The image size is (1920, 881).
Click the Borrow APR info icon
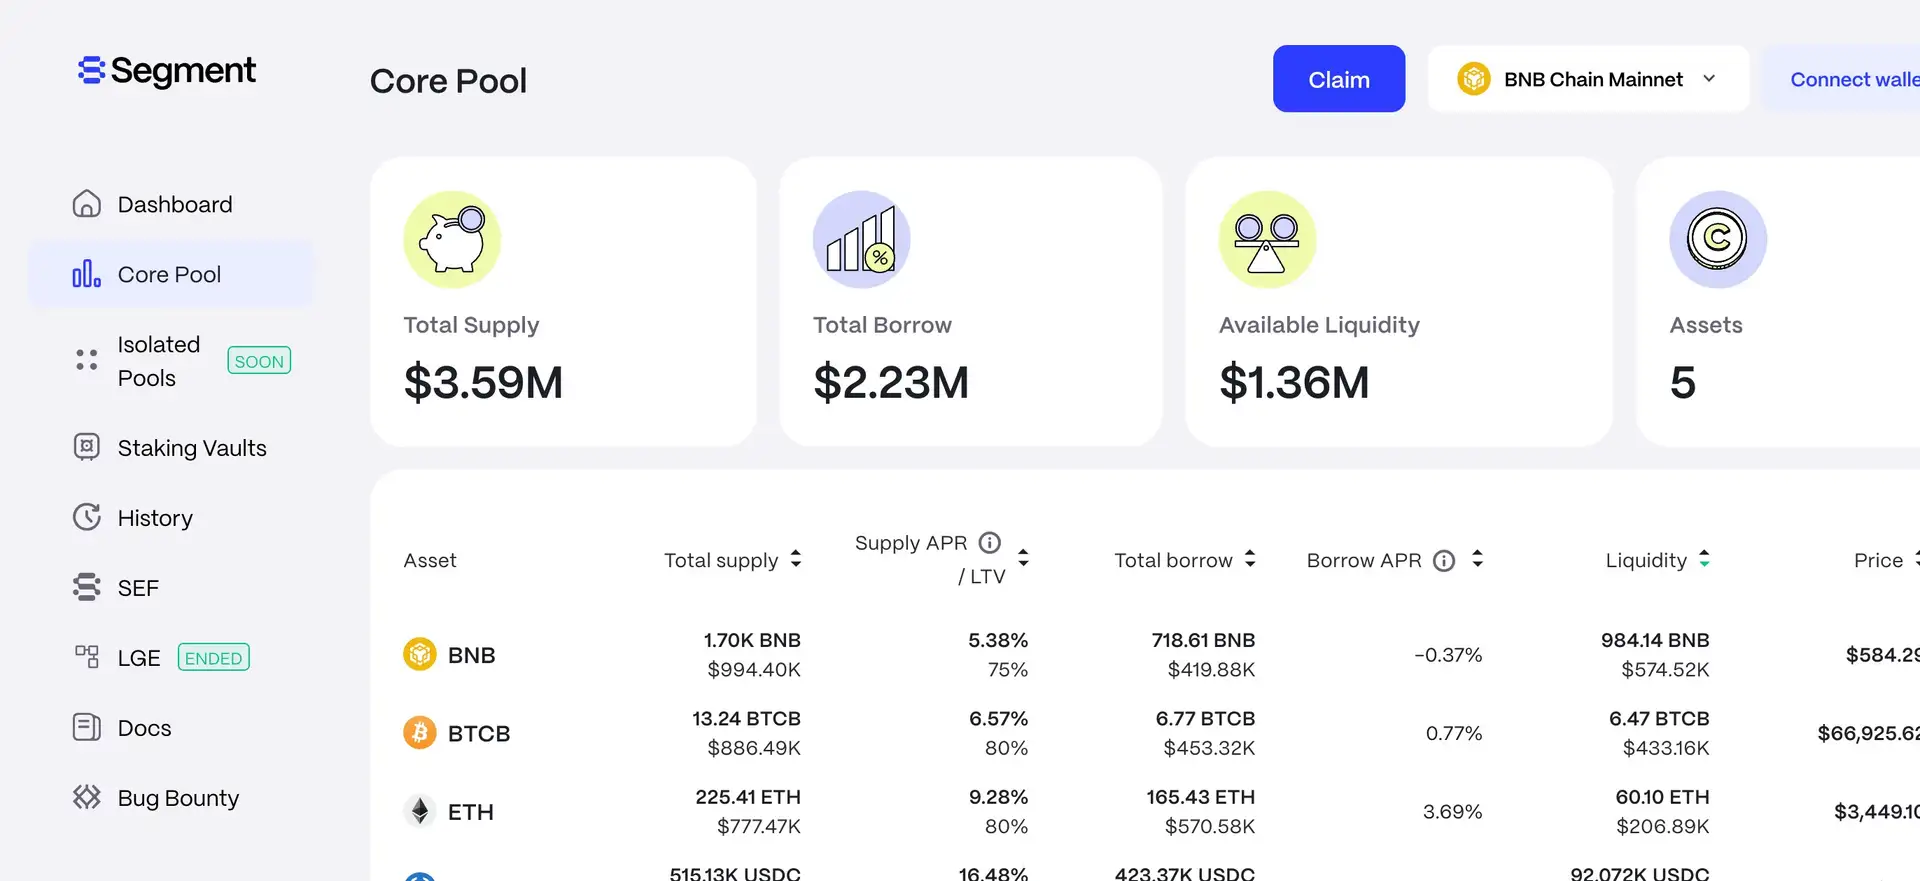click(1443, 561)
